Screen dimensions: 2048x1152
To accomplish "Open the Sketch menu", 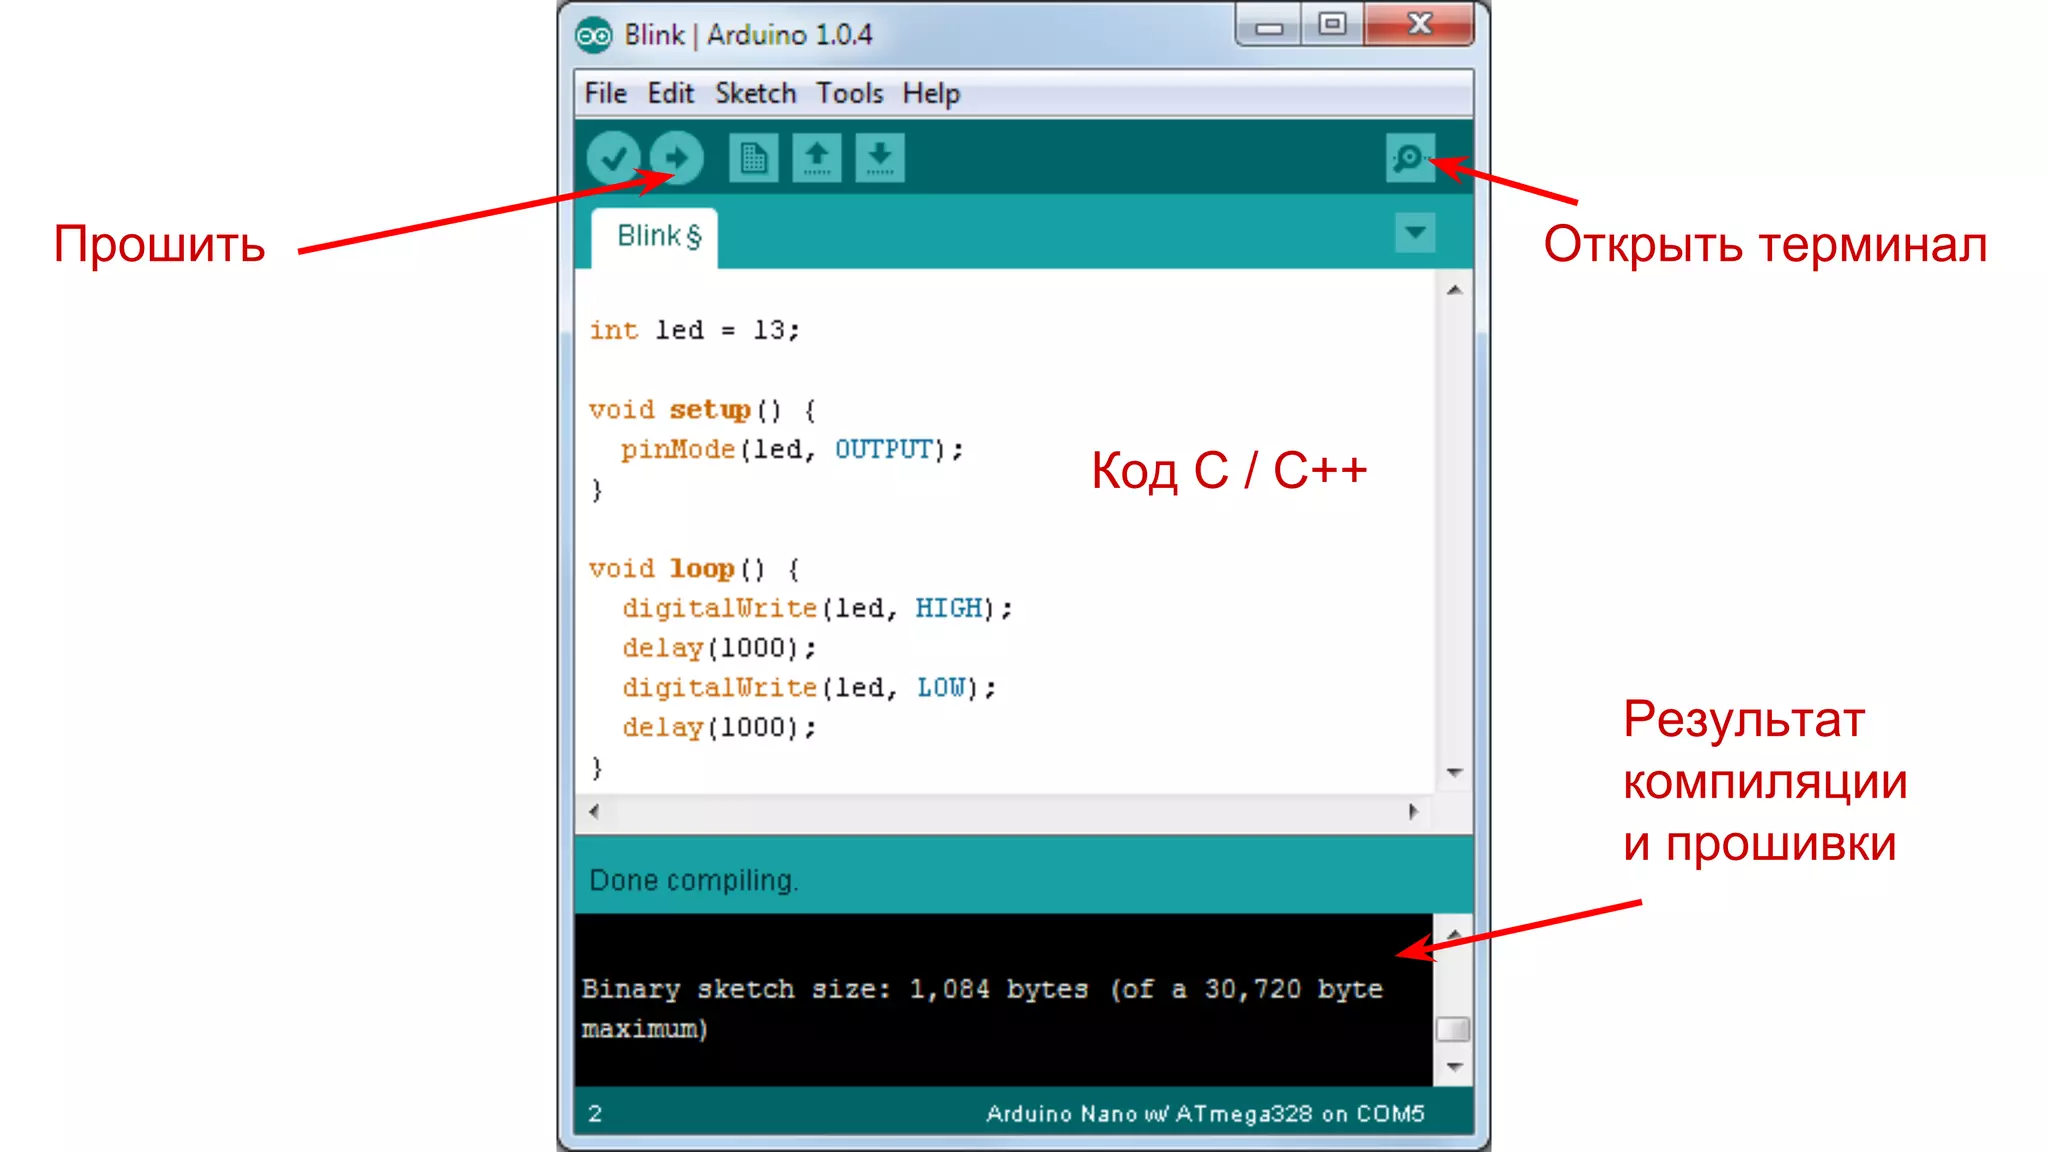I will [x=755, y=94].
